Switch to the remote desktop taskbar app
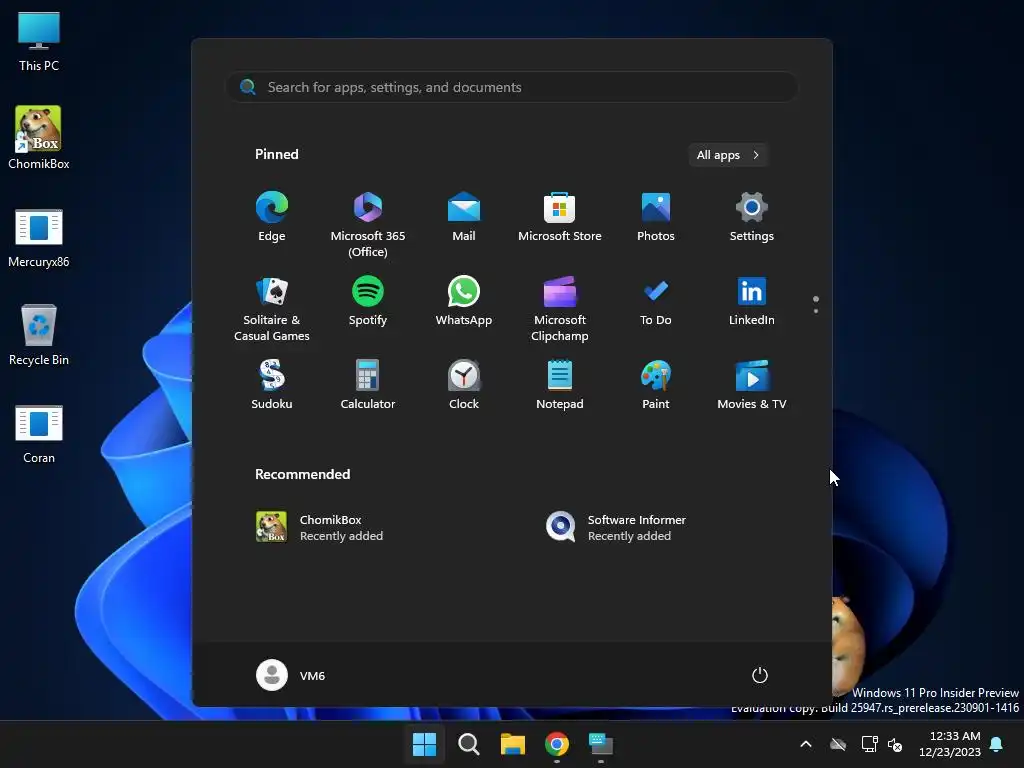The width and height of the screenshot is (1024, 768). [601, 744]
